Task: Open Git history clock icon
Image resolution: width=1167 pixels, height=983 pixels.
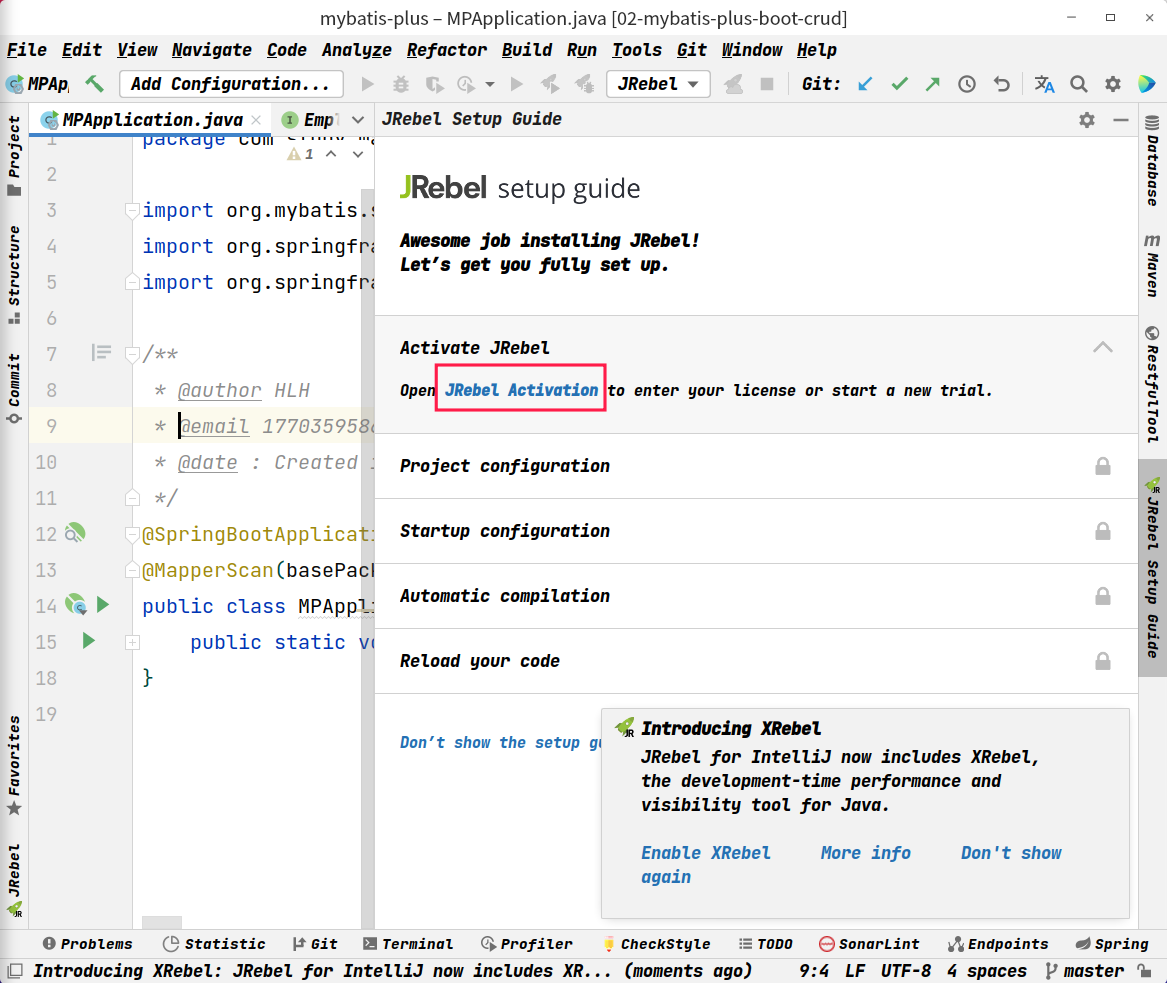Action: tap(967, 84)
